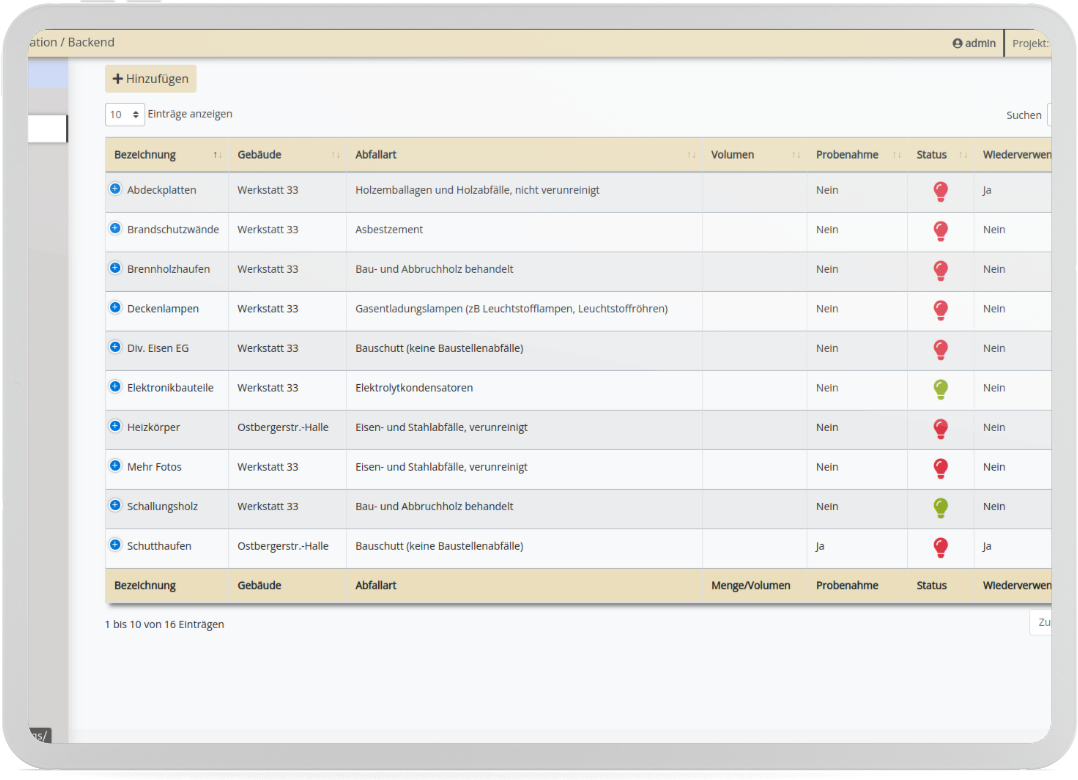Click red status bulb for Brandschutzwände
Image resolution: width=1078 pixels, height=780 pixels.
pos(940,231)
